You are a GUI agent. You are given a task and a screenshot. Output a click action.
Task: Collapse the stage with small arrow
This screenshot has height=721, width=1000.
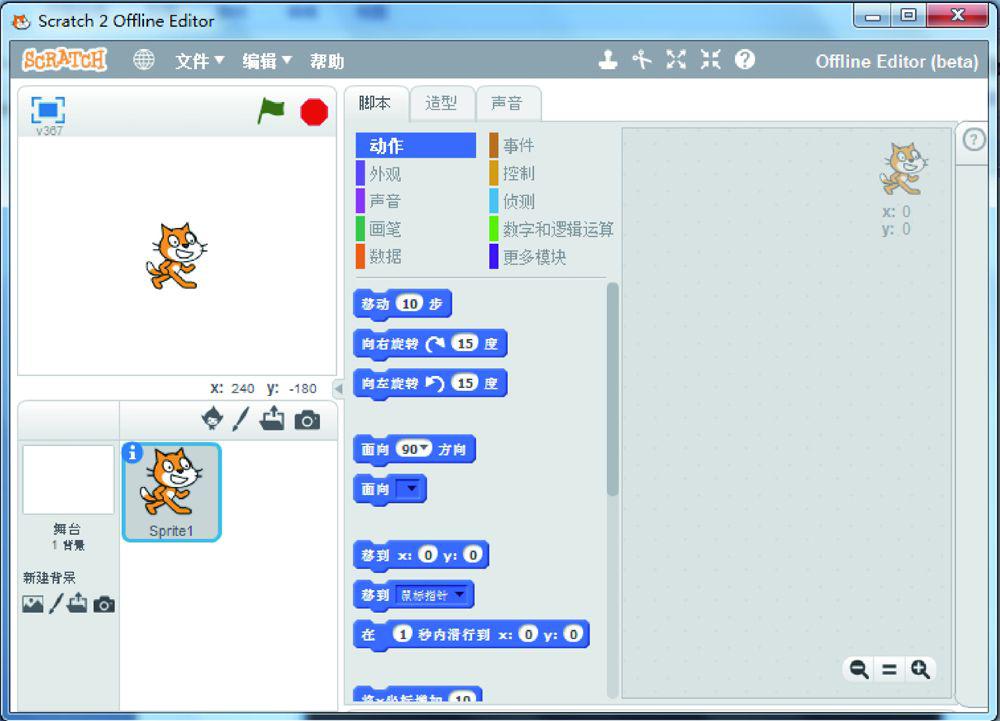coord(338,388)
